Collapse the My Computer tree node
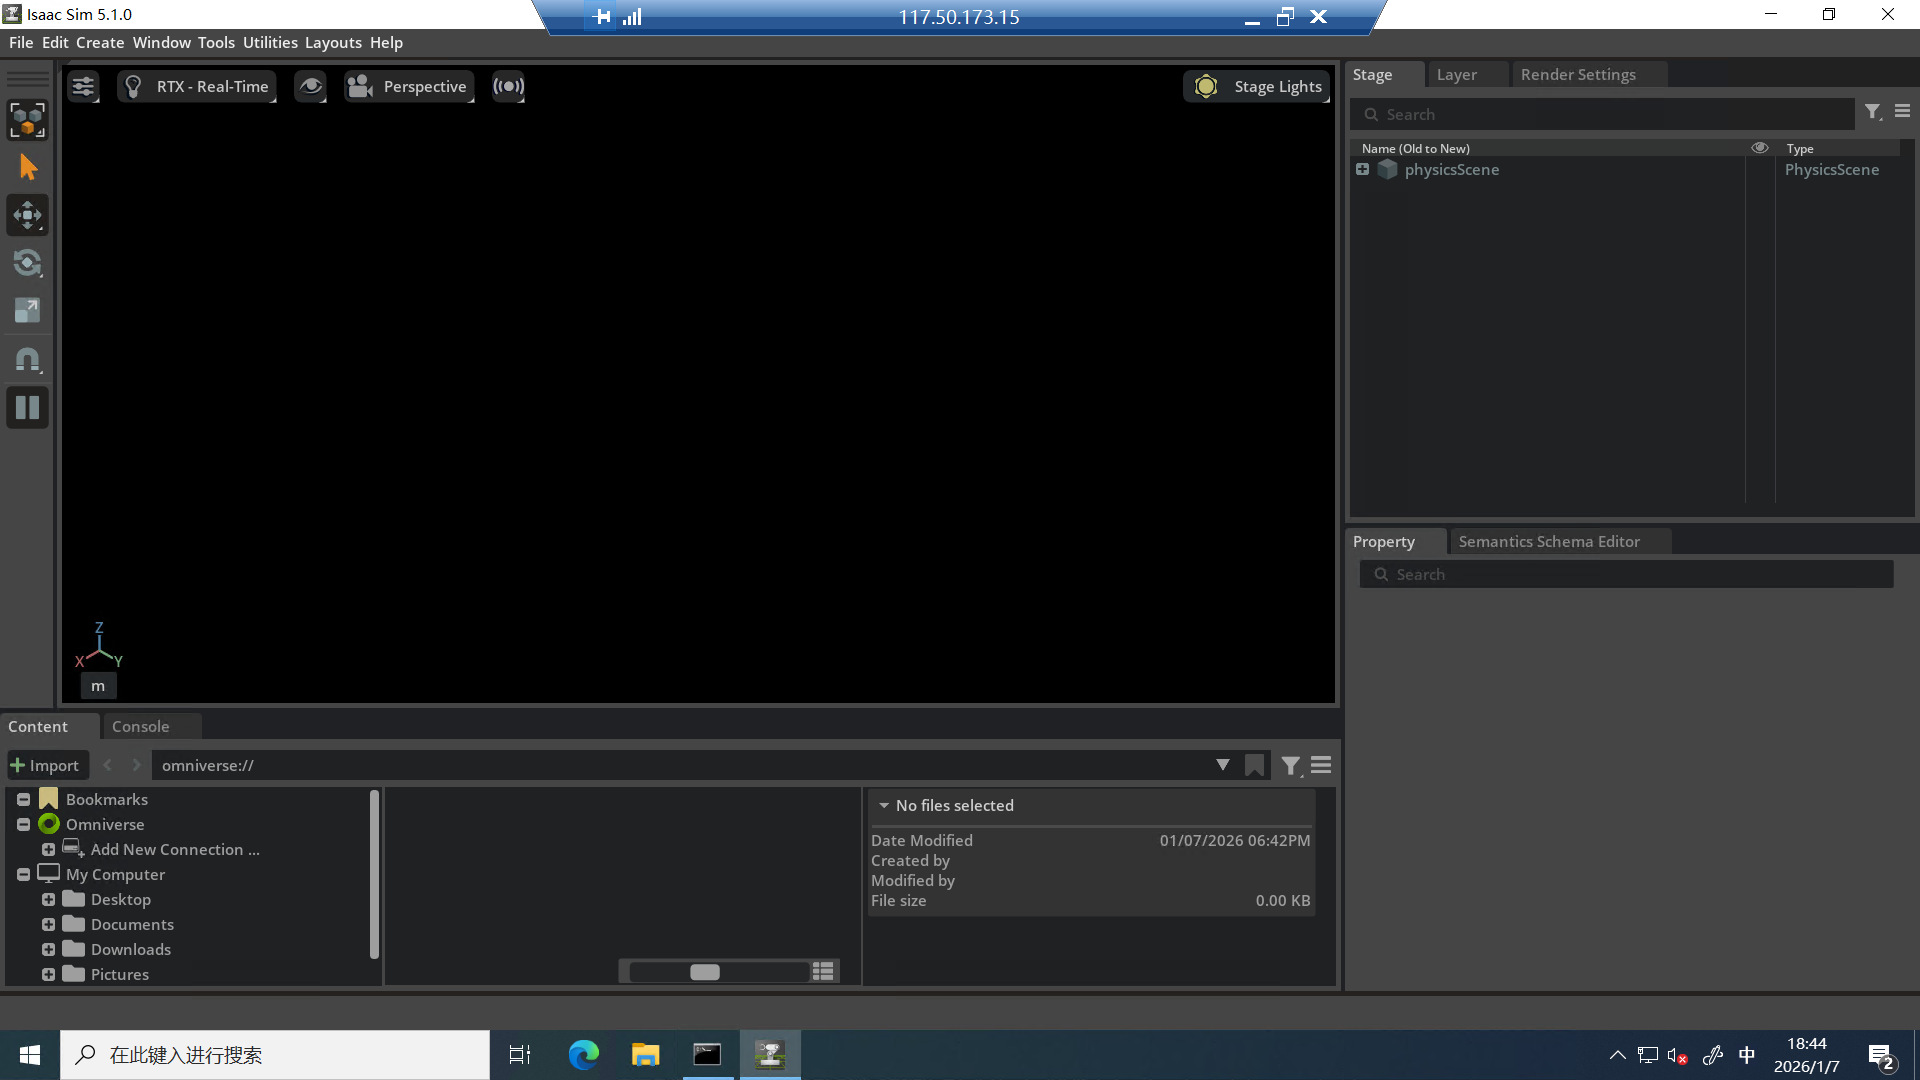This screenshot has width=1920, height=1080. 23,874
